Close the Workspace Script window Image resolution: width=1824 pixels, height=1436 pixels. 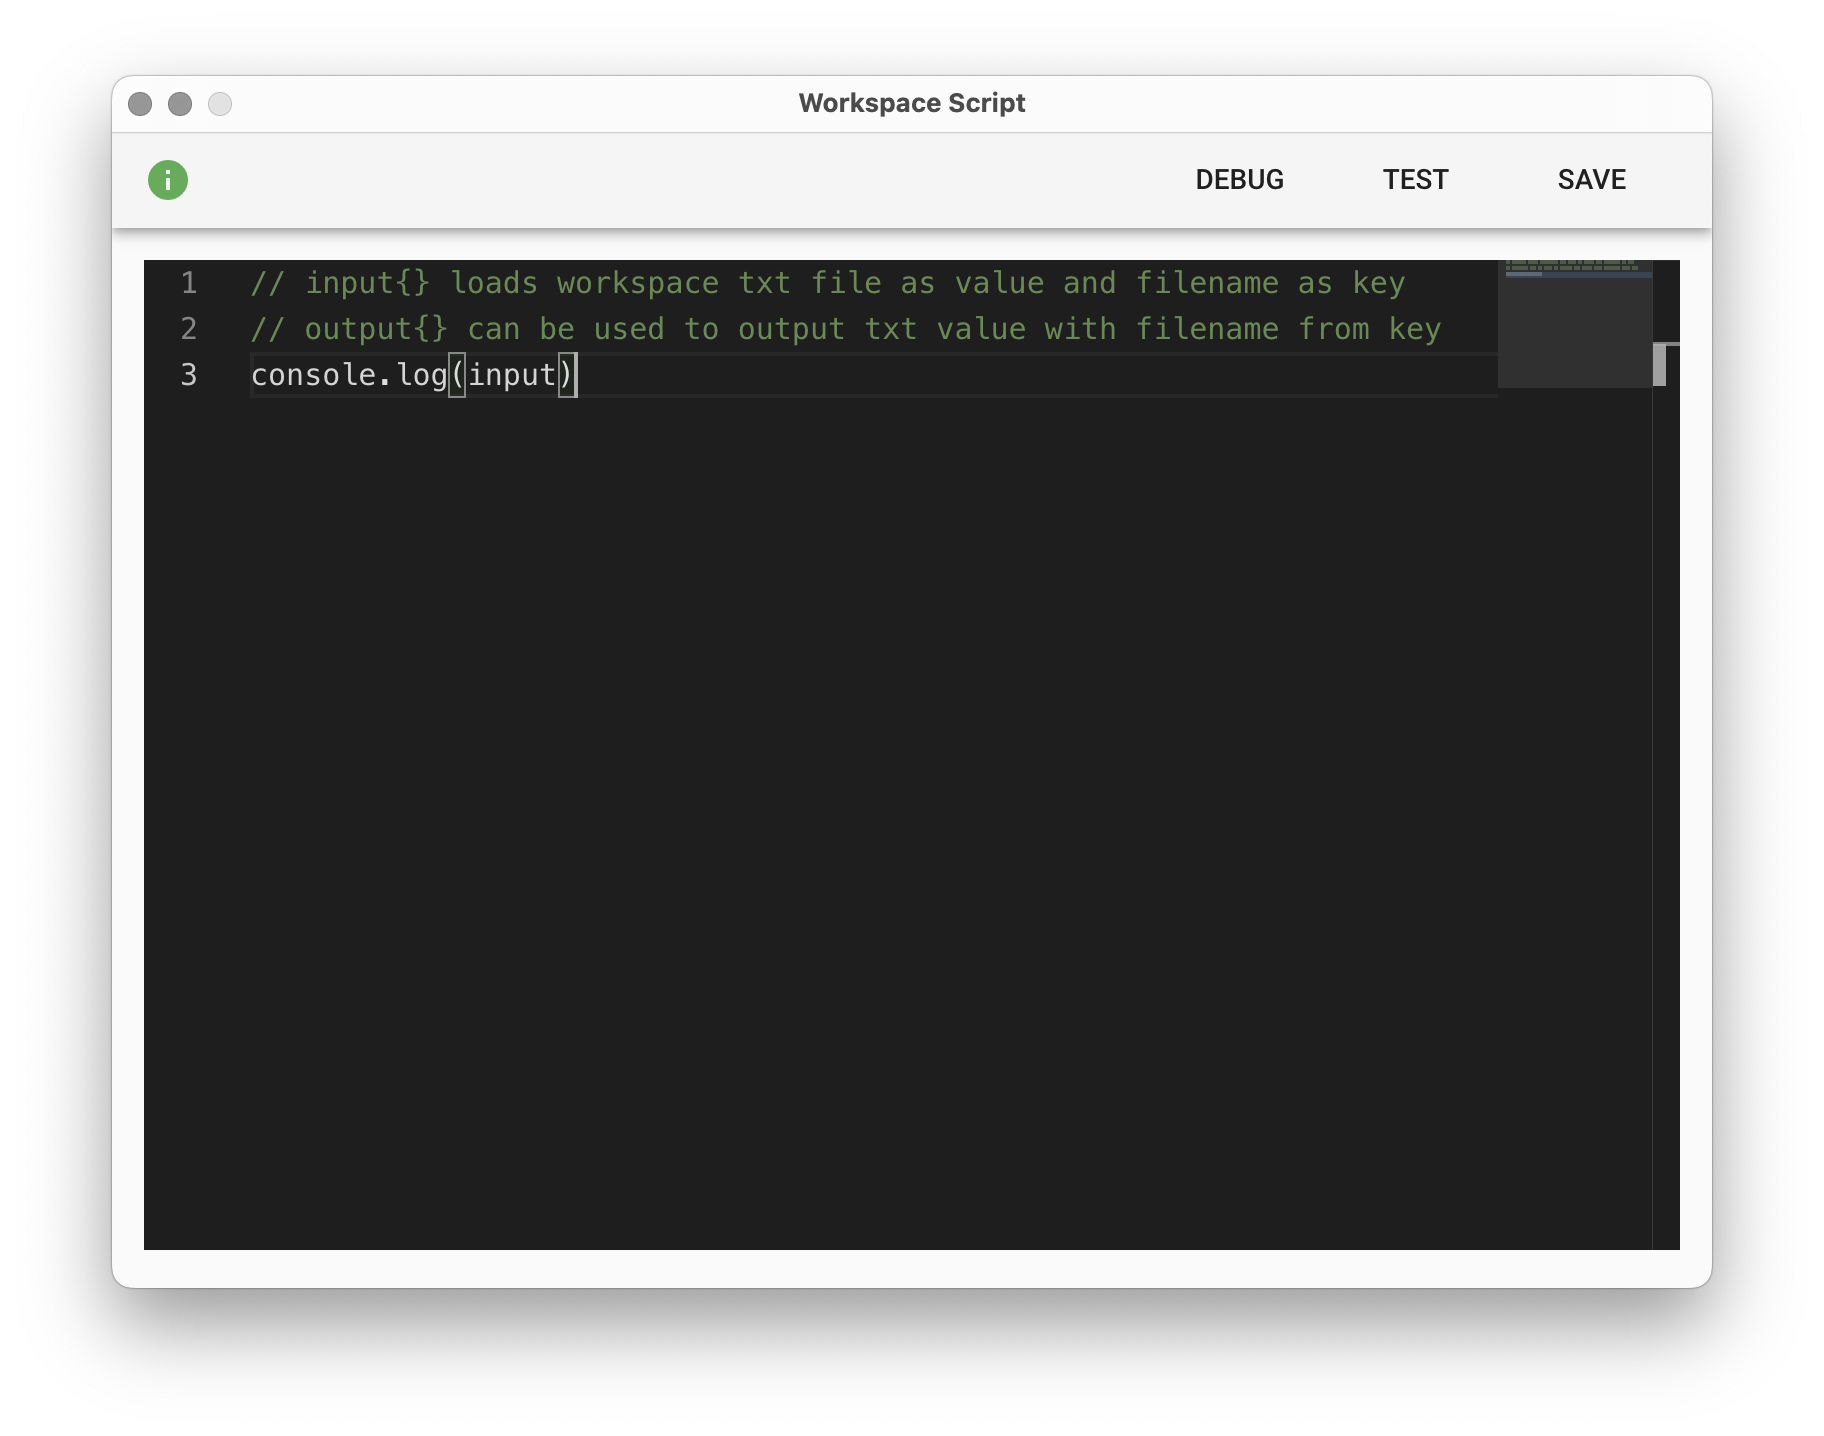(x=140, y=104)
